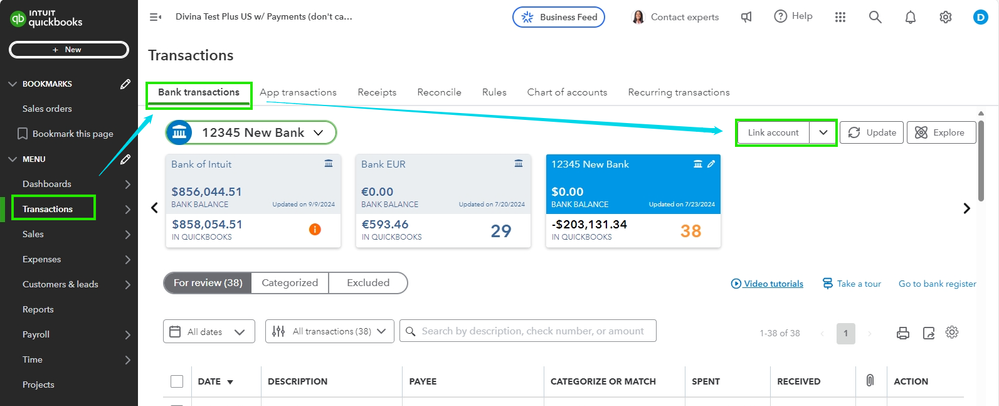Image resolution: width=999 pixels, height=406 pixels.
Task: Switch to the Categorized segment
Action: tap(290, 283)
